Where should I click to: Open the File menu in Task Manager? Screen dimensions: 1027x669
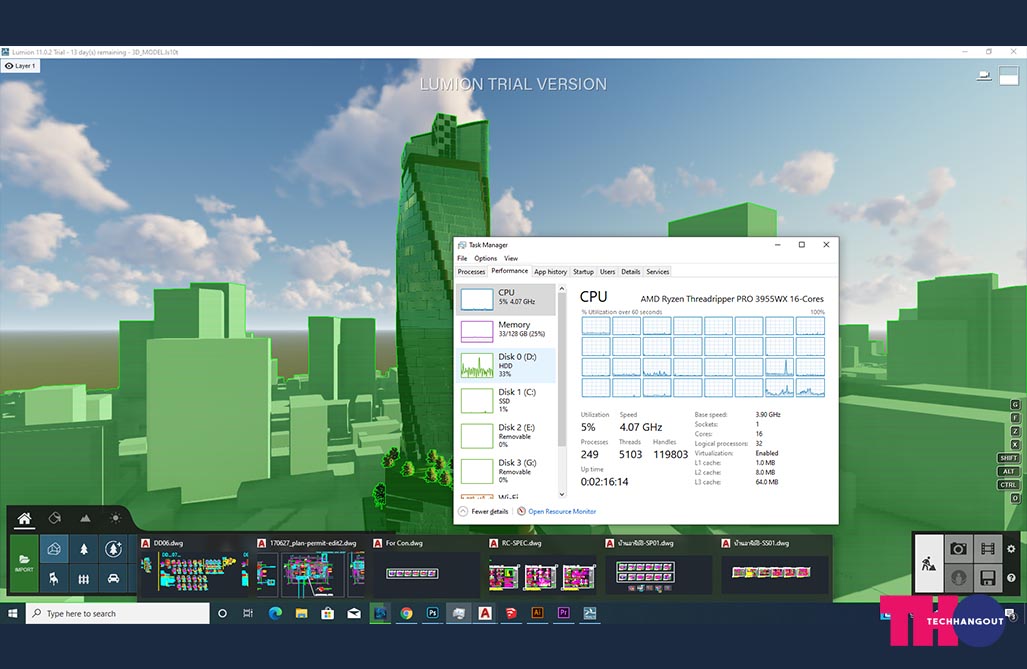462,258
